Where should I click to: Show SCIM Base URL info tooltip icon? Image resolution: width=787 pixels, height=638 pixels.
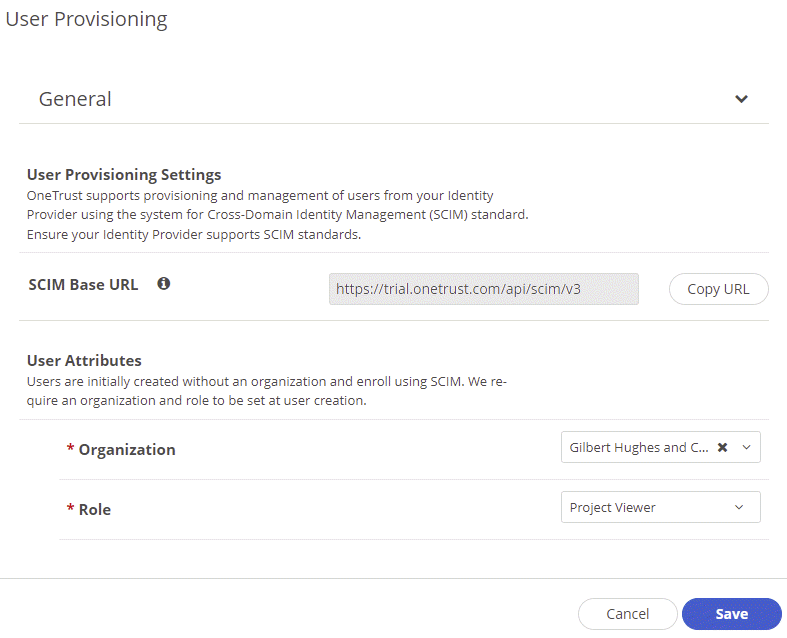pos(164,284)
